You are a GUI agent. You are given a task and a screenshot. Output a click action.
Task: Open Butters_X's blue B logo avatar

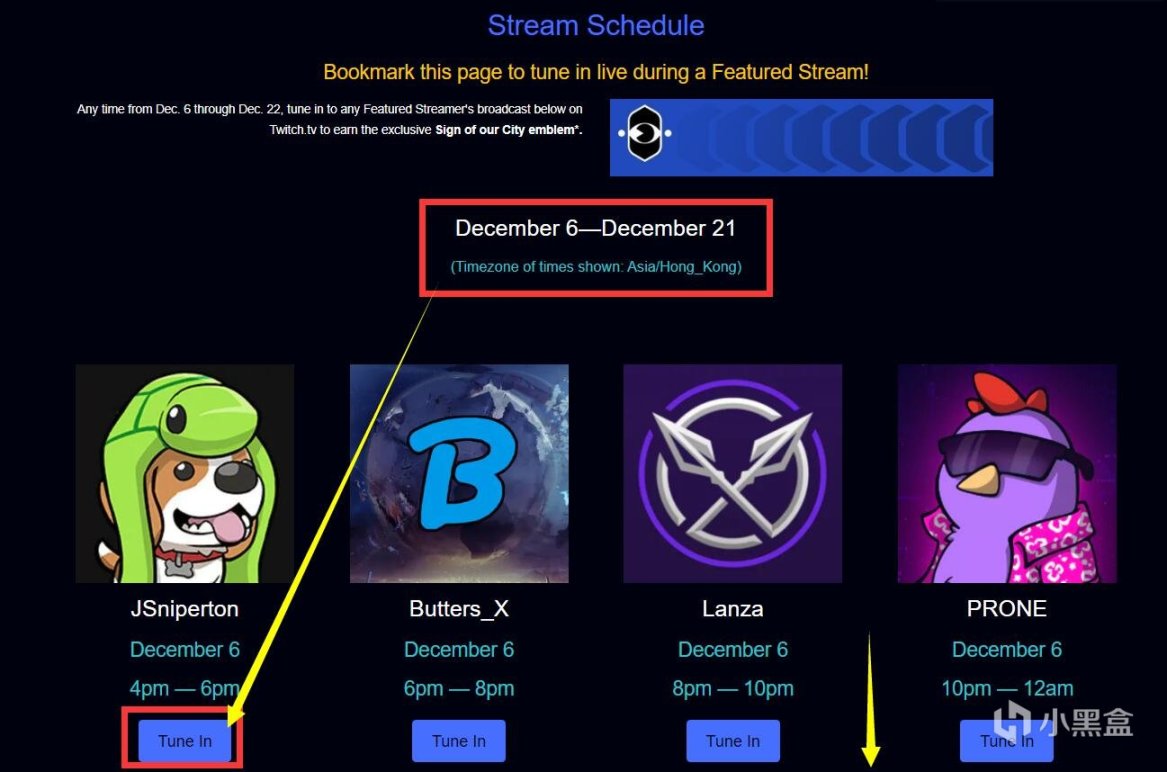point(459,473)
